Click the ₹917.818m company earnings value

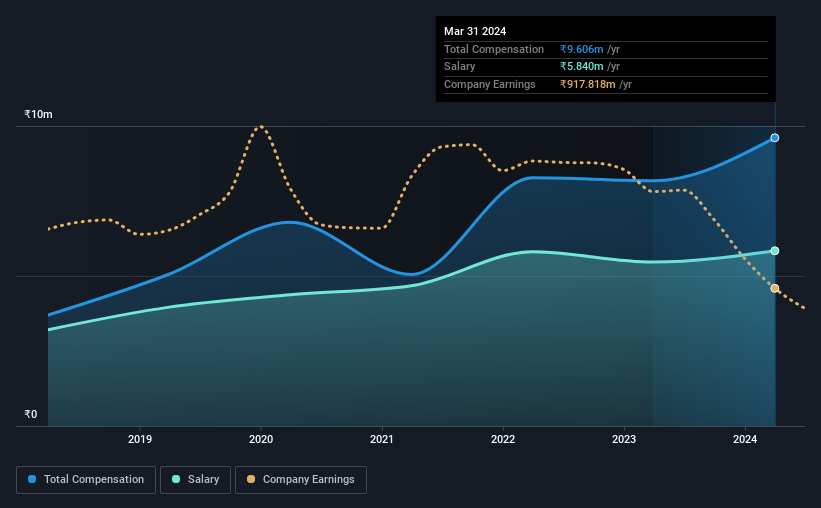point(587,84)
